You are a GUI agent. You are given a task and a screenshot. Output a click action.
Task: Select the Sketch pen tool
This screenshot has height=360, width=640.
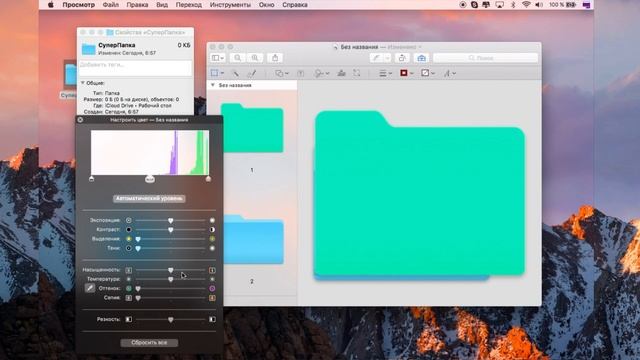252,73
